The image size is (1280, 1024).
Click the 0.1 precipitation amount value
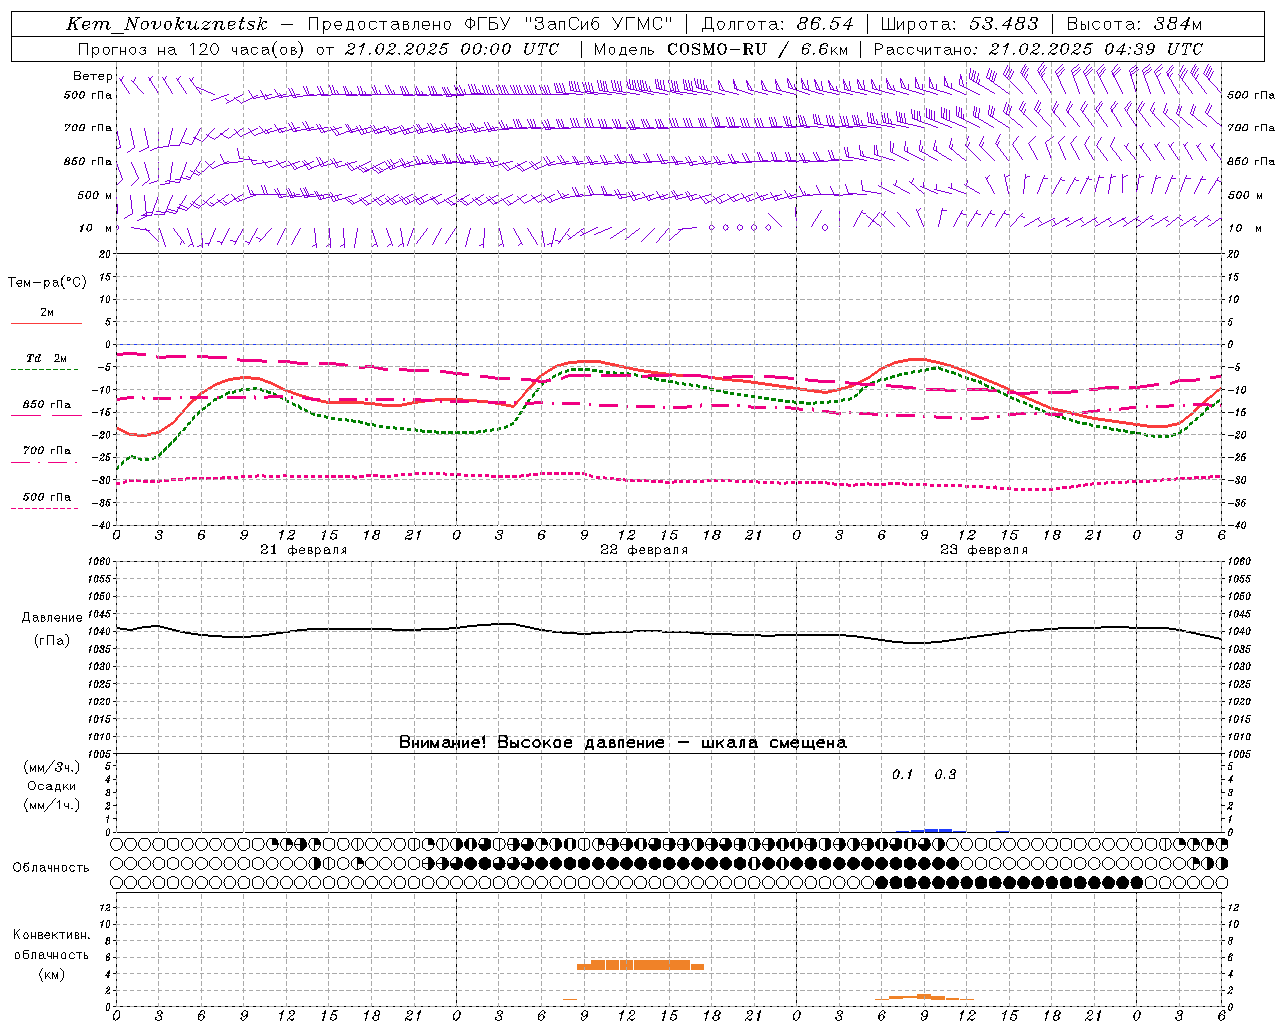point(903,775)
